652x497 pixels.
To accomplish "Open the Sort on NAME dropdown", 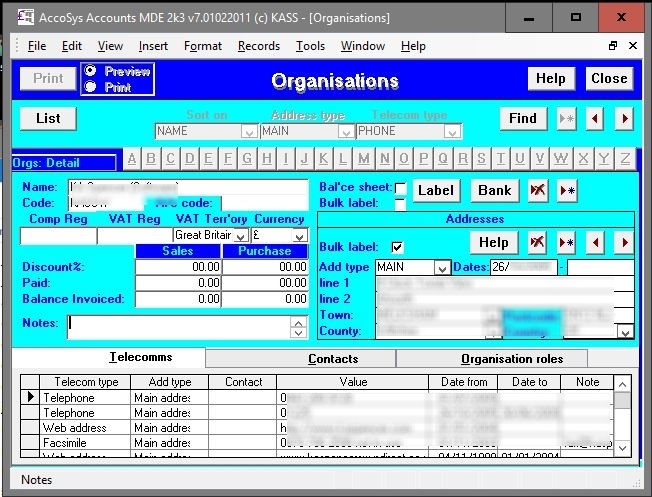I will pos(249,132).
